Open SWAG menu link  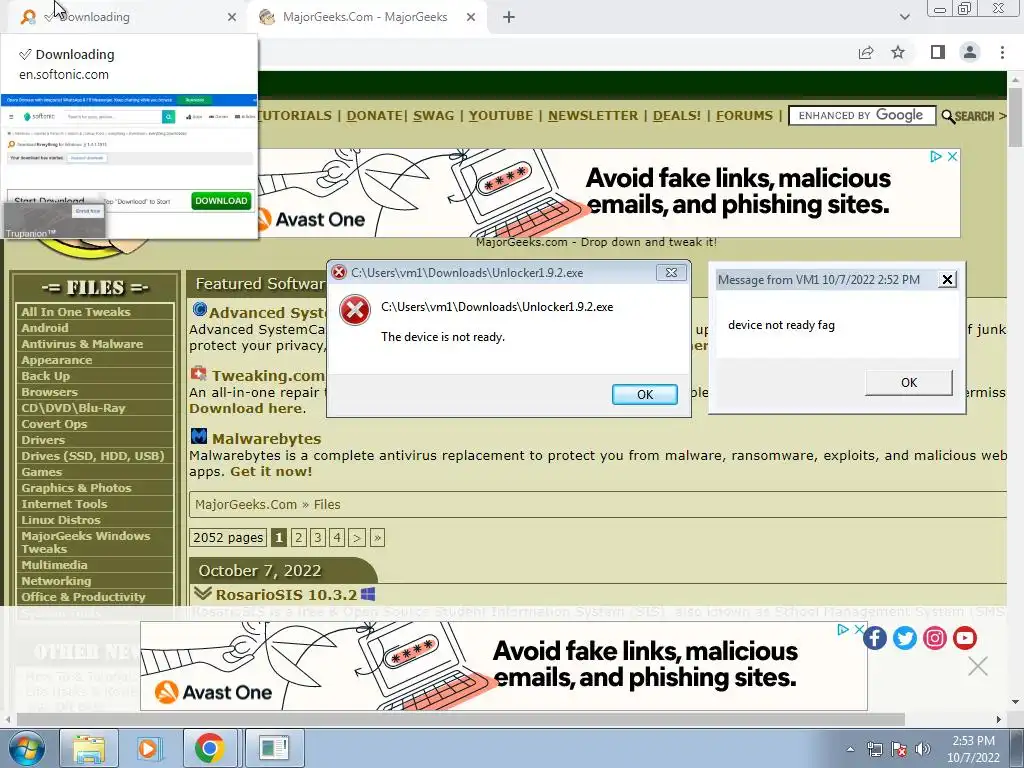(x=433, y=116)
